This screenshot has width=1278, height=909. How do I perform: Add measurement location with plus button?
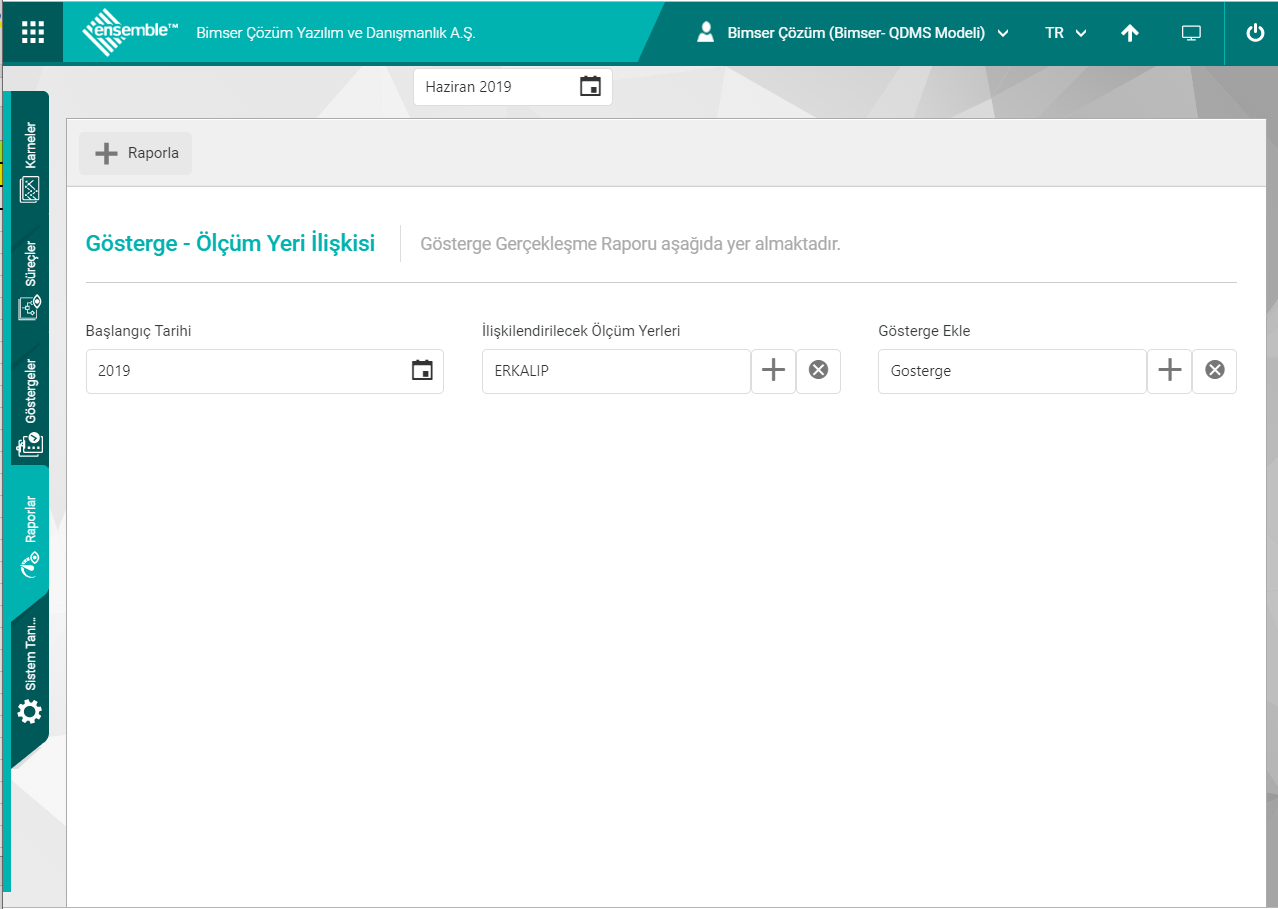point(773,371)
